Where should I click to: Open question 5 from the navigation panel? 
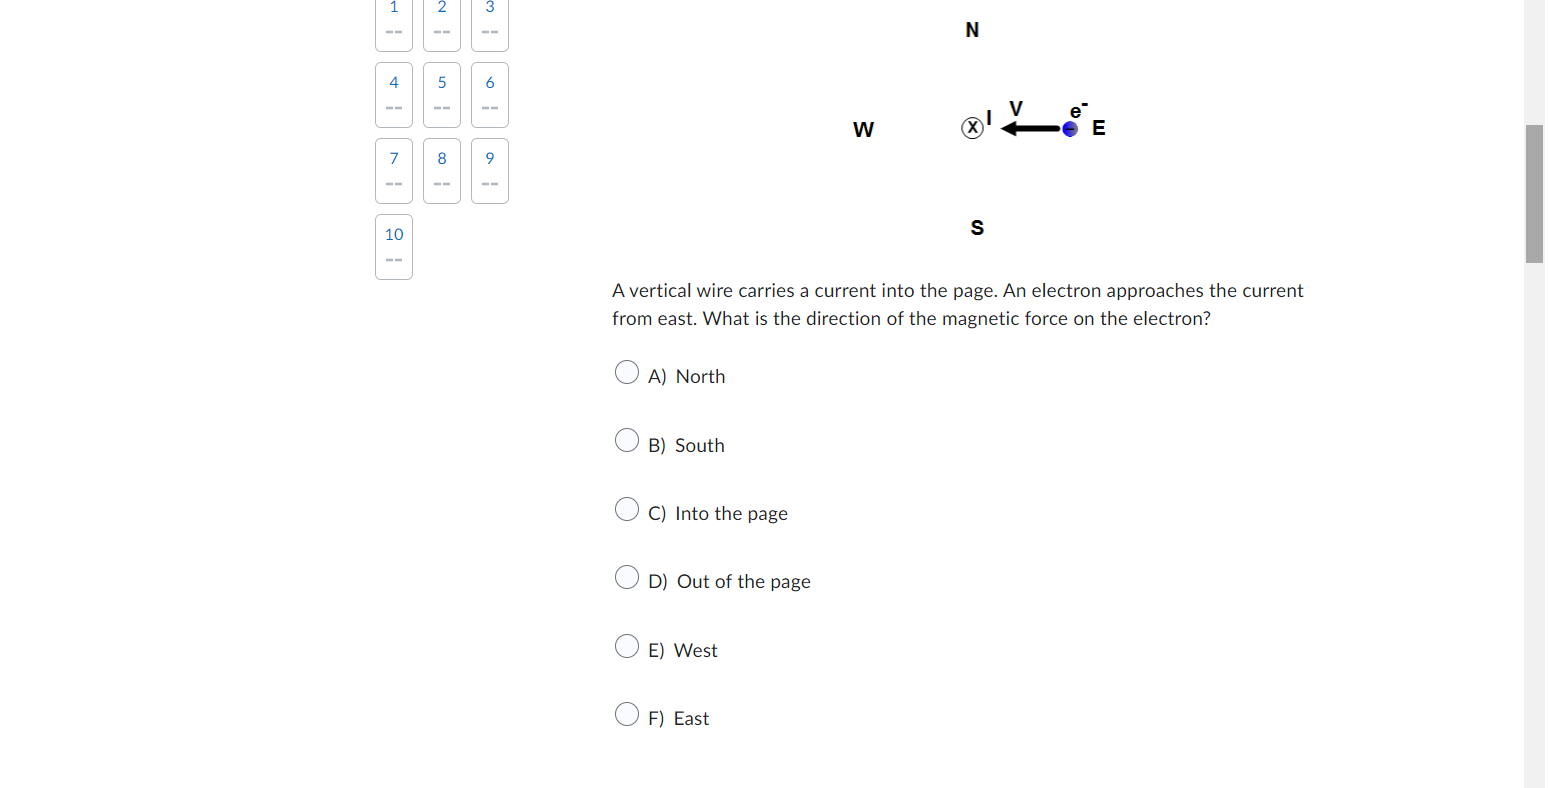click(x=441, y=95)
